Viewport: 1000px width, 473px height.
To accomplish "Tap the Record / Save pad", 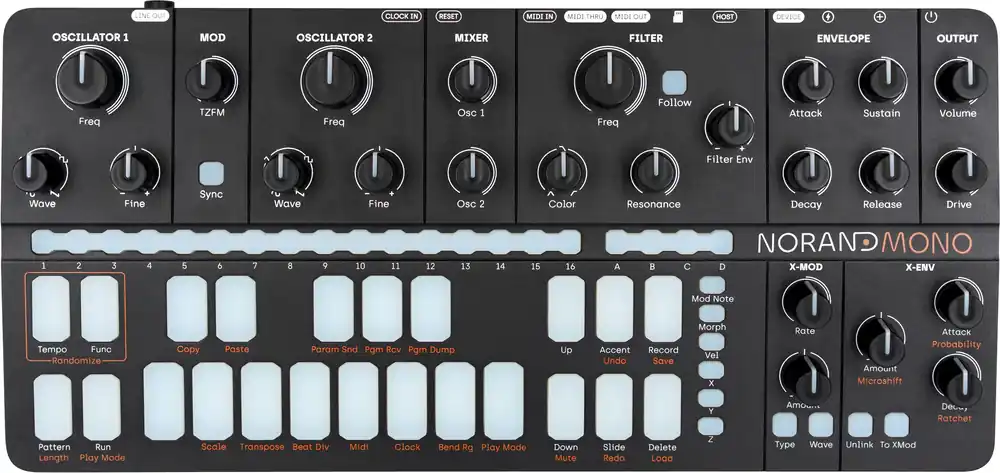I will pos(663,309).
